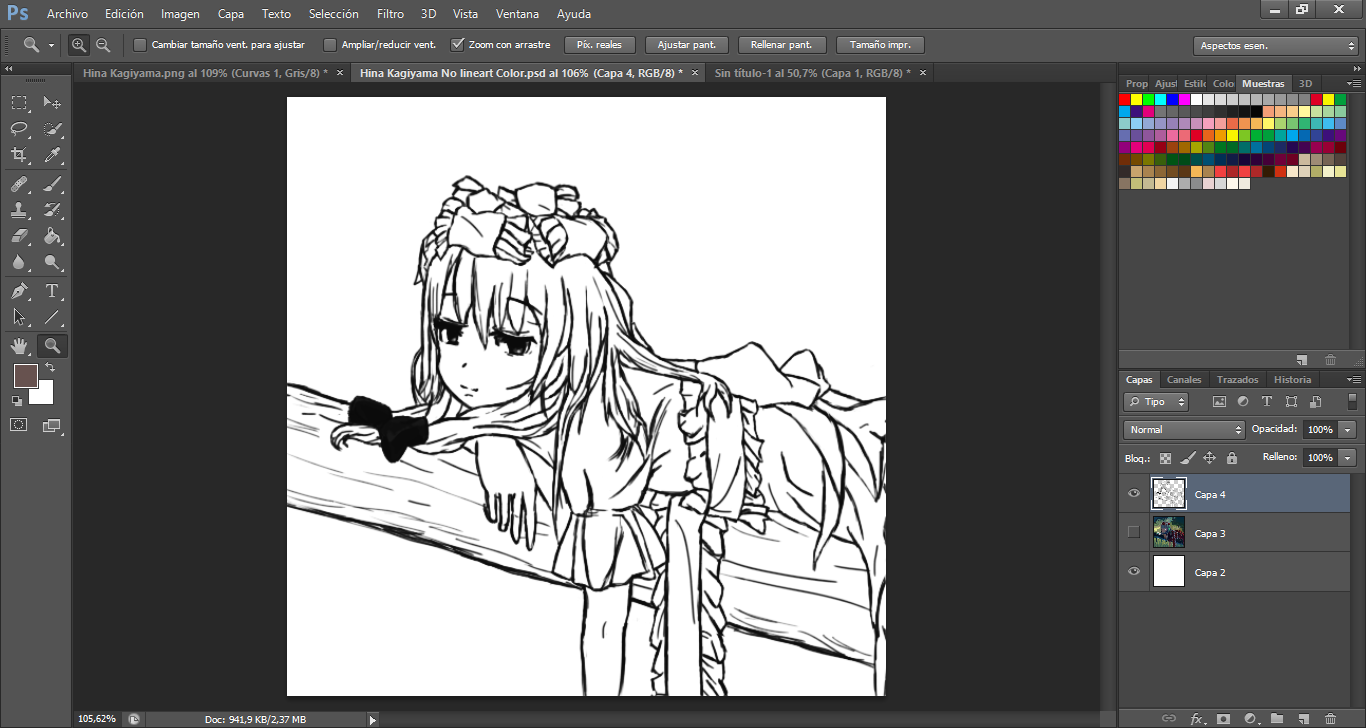Select the Eyedropper tool
Image resolution: width=1366 pixels, height=728 pixels.
[x=52, y=155]
